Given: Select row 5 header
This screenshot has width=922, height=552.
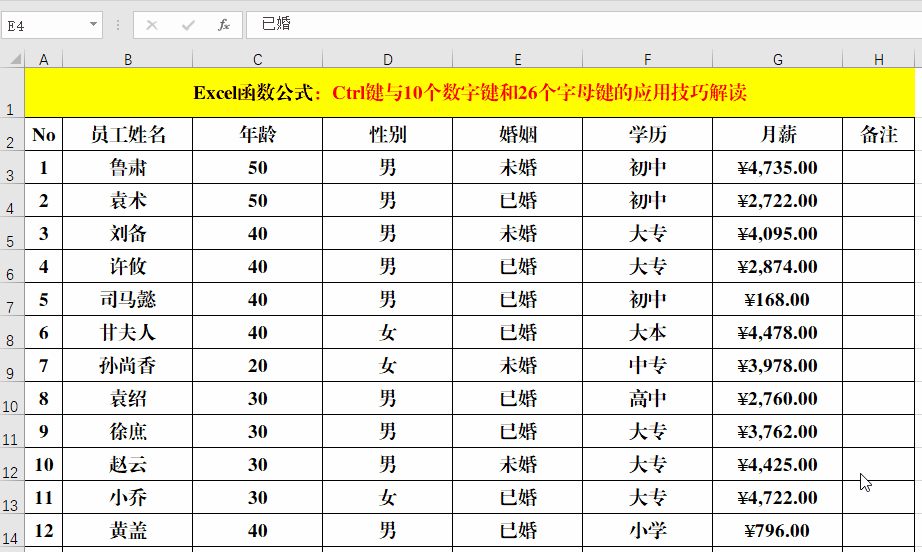Looking at the screenshot, I should pos(12,233).
